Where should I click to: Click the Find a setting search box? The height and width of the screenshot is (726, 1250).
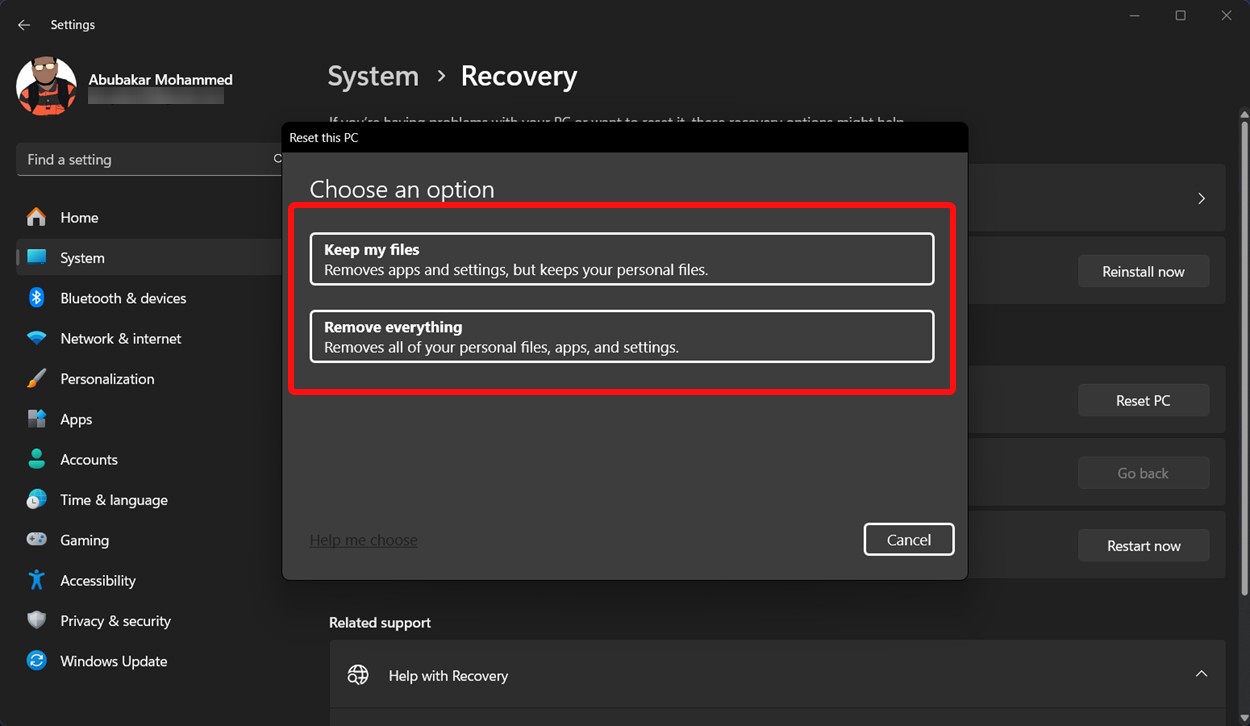click(140, 159)
